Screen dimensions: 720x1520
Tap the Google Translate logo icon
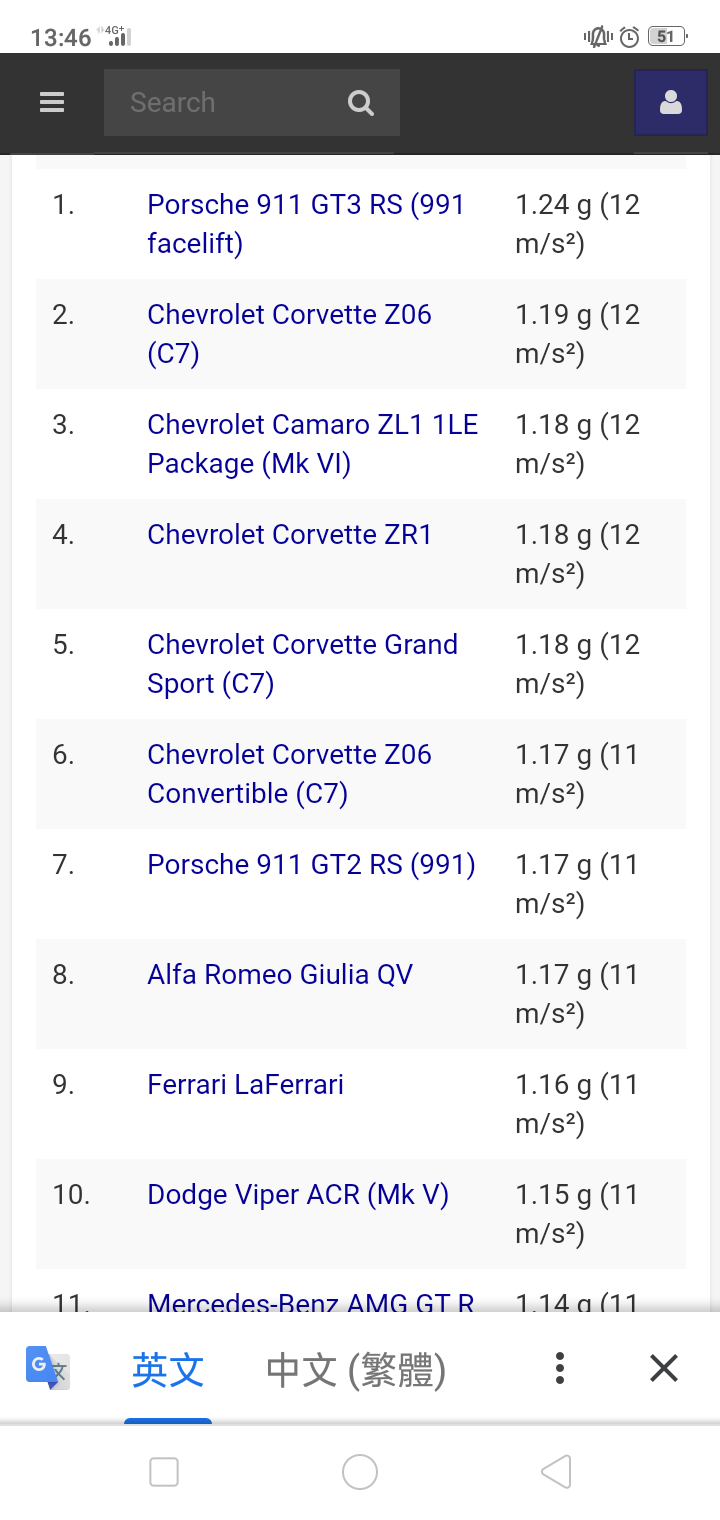(x=47, y=1367)
